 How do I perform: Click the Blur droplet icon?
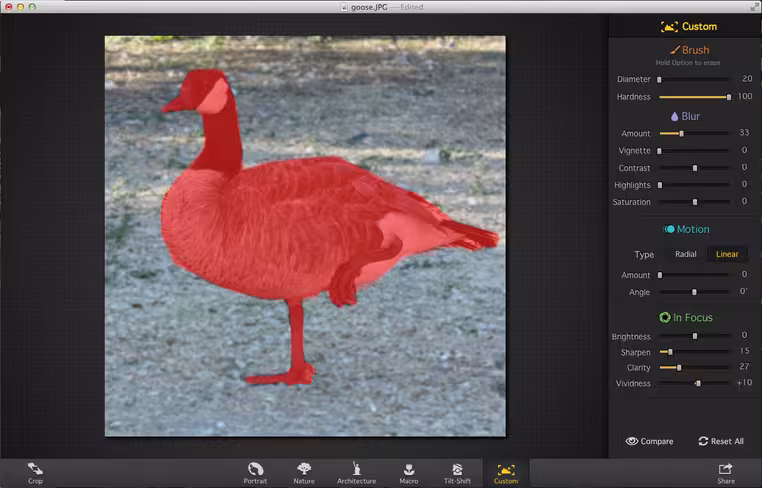click(x=674, y=116)
